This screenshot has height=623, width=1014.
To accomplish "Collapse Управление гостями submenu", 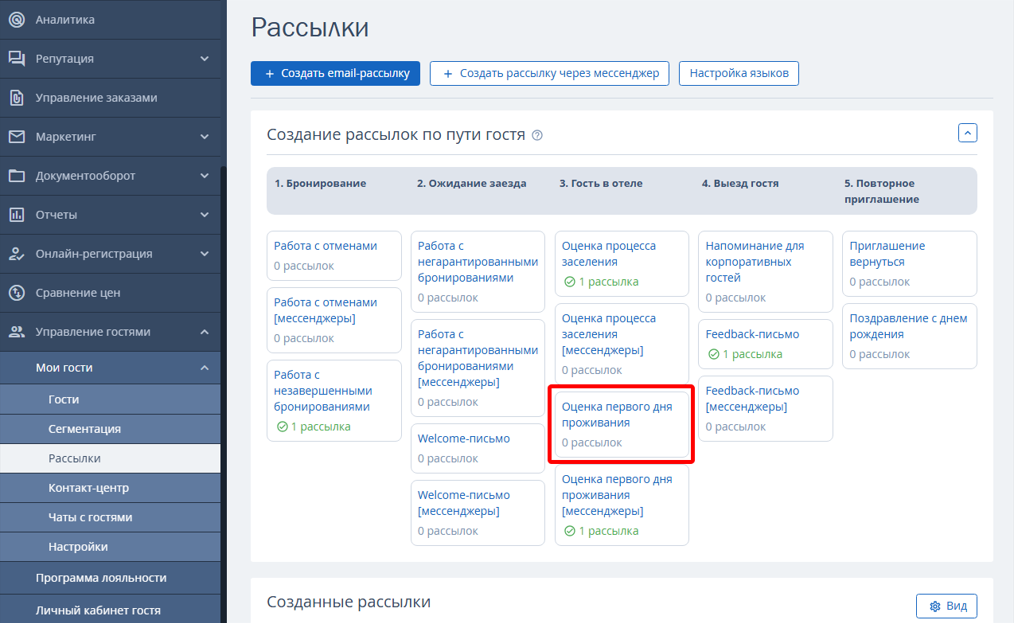I will pyautogui.click(x=204, y=331).
